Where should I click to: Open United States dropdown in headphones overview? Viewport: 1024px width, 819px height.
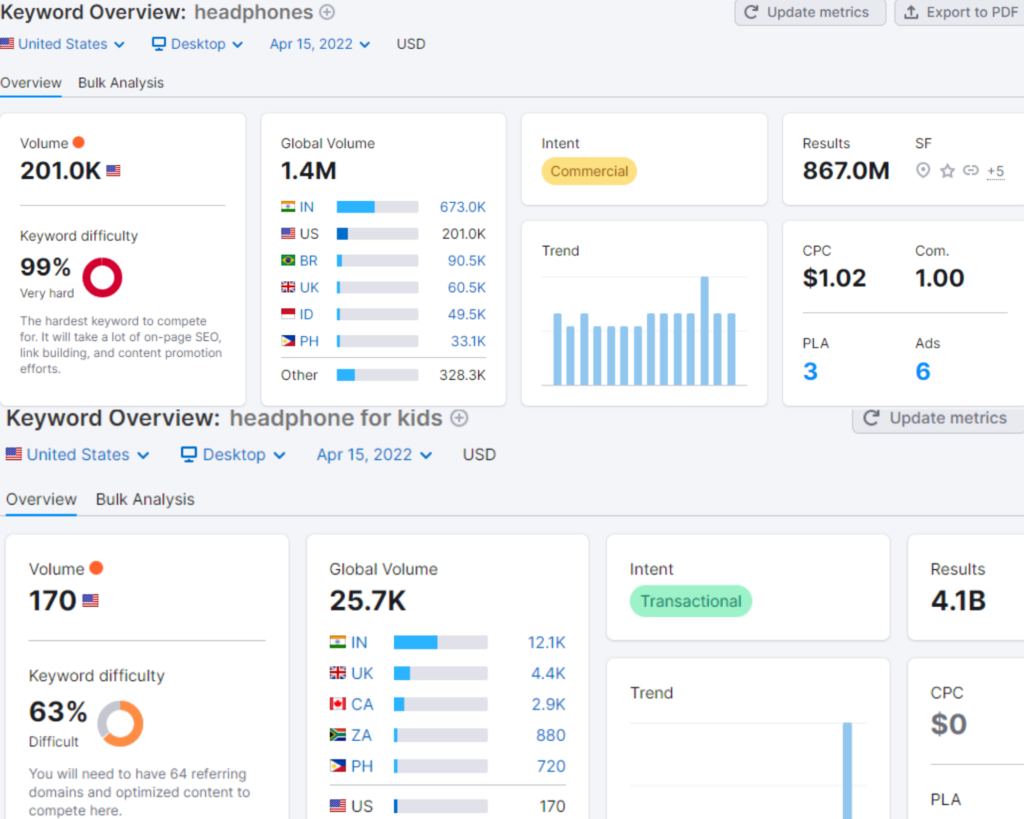[x=63, y=44]
